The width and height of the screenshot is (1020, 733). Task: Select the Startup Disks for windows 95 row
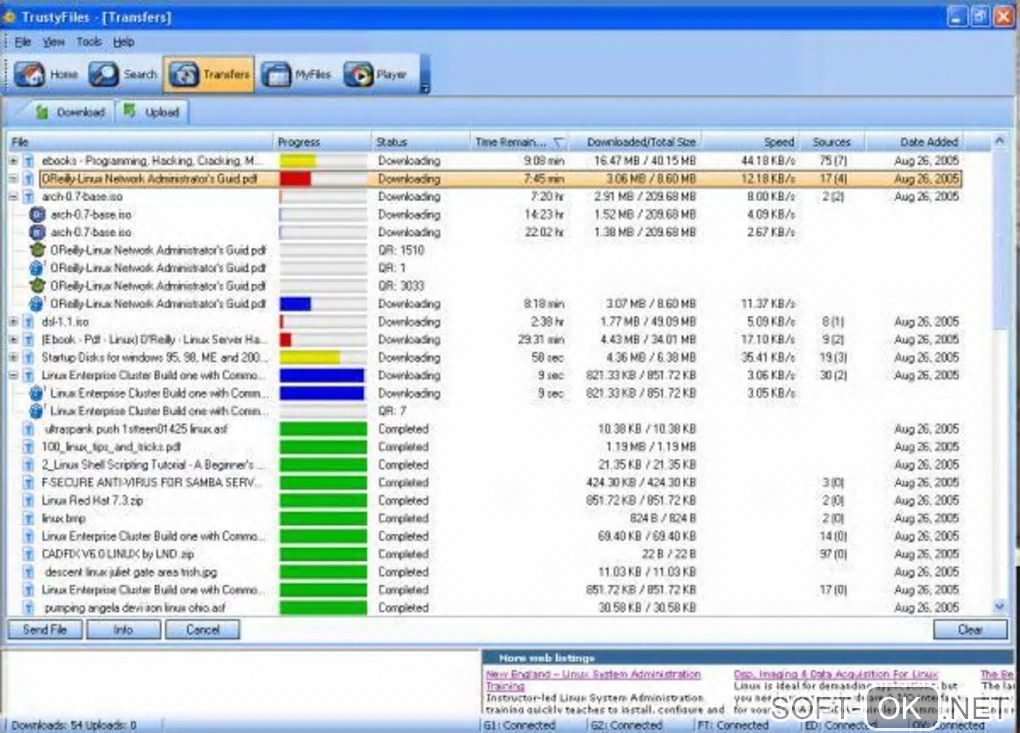(x=485, y=357)
